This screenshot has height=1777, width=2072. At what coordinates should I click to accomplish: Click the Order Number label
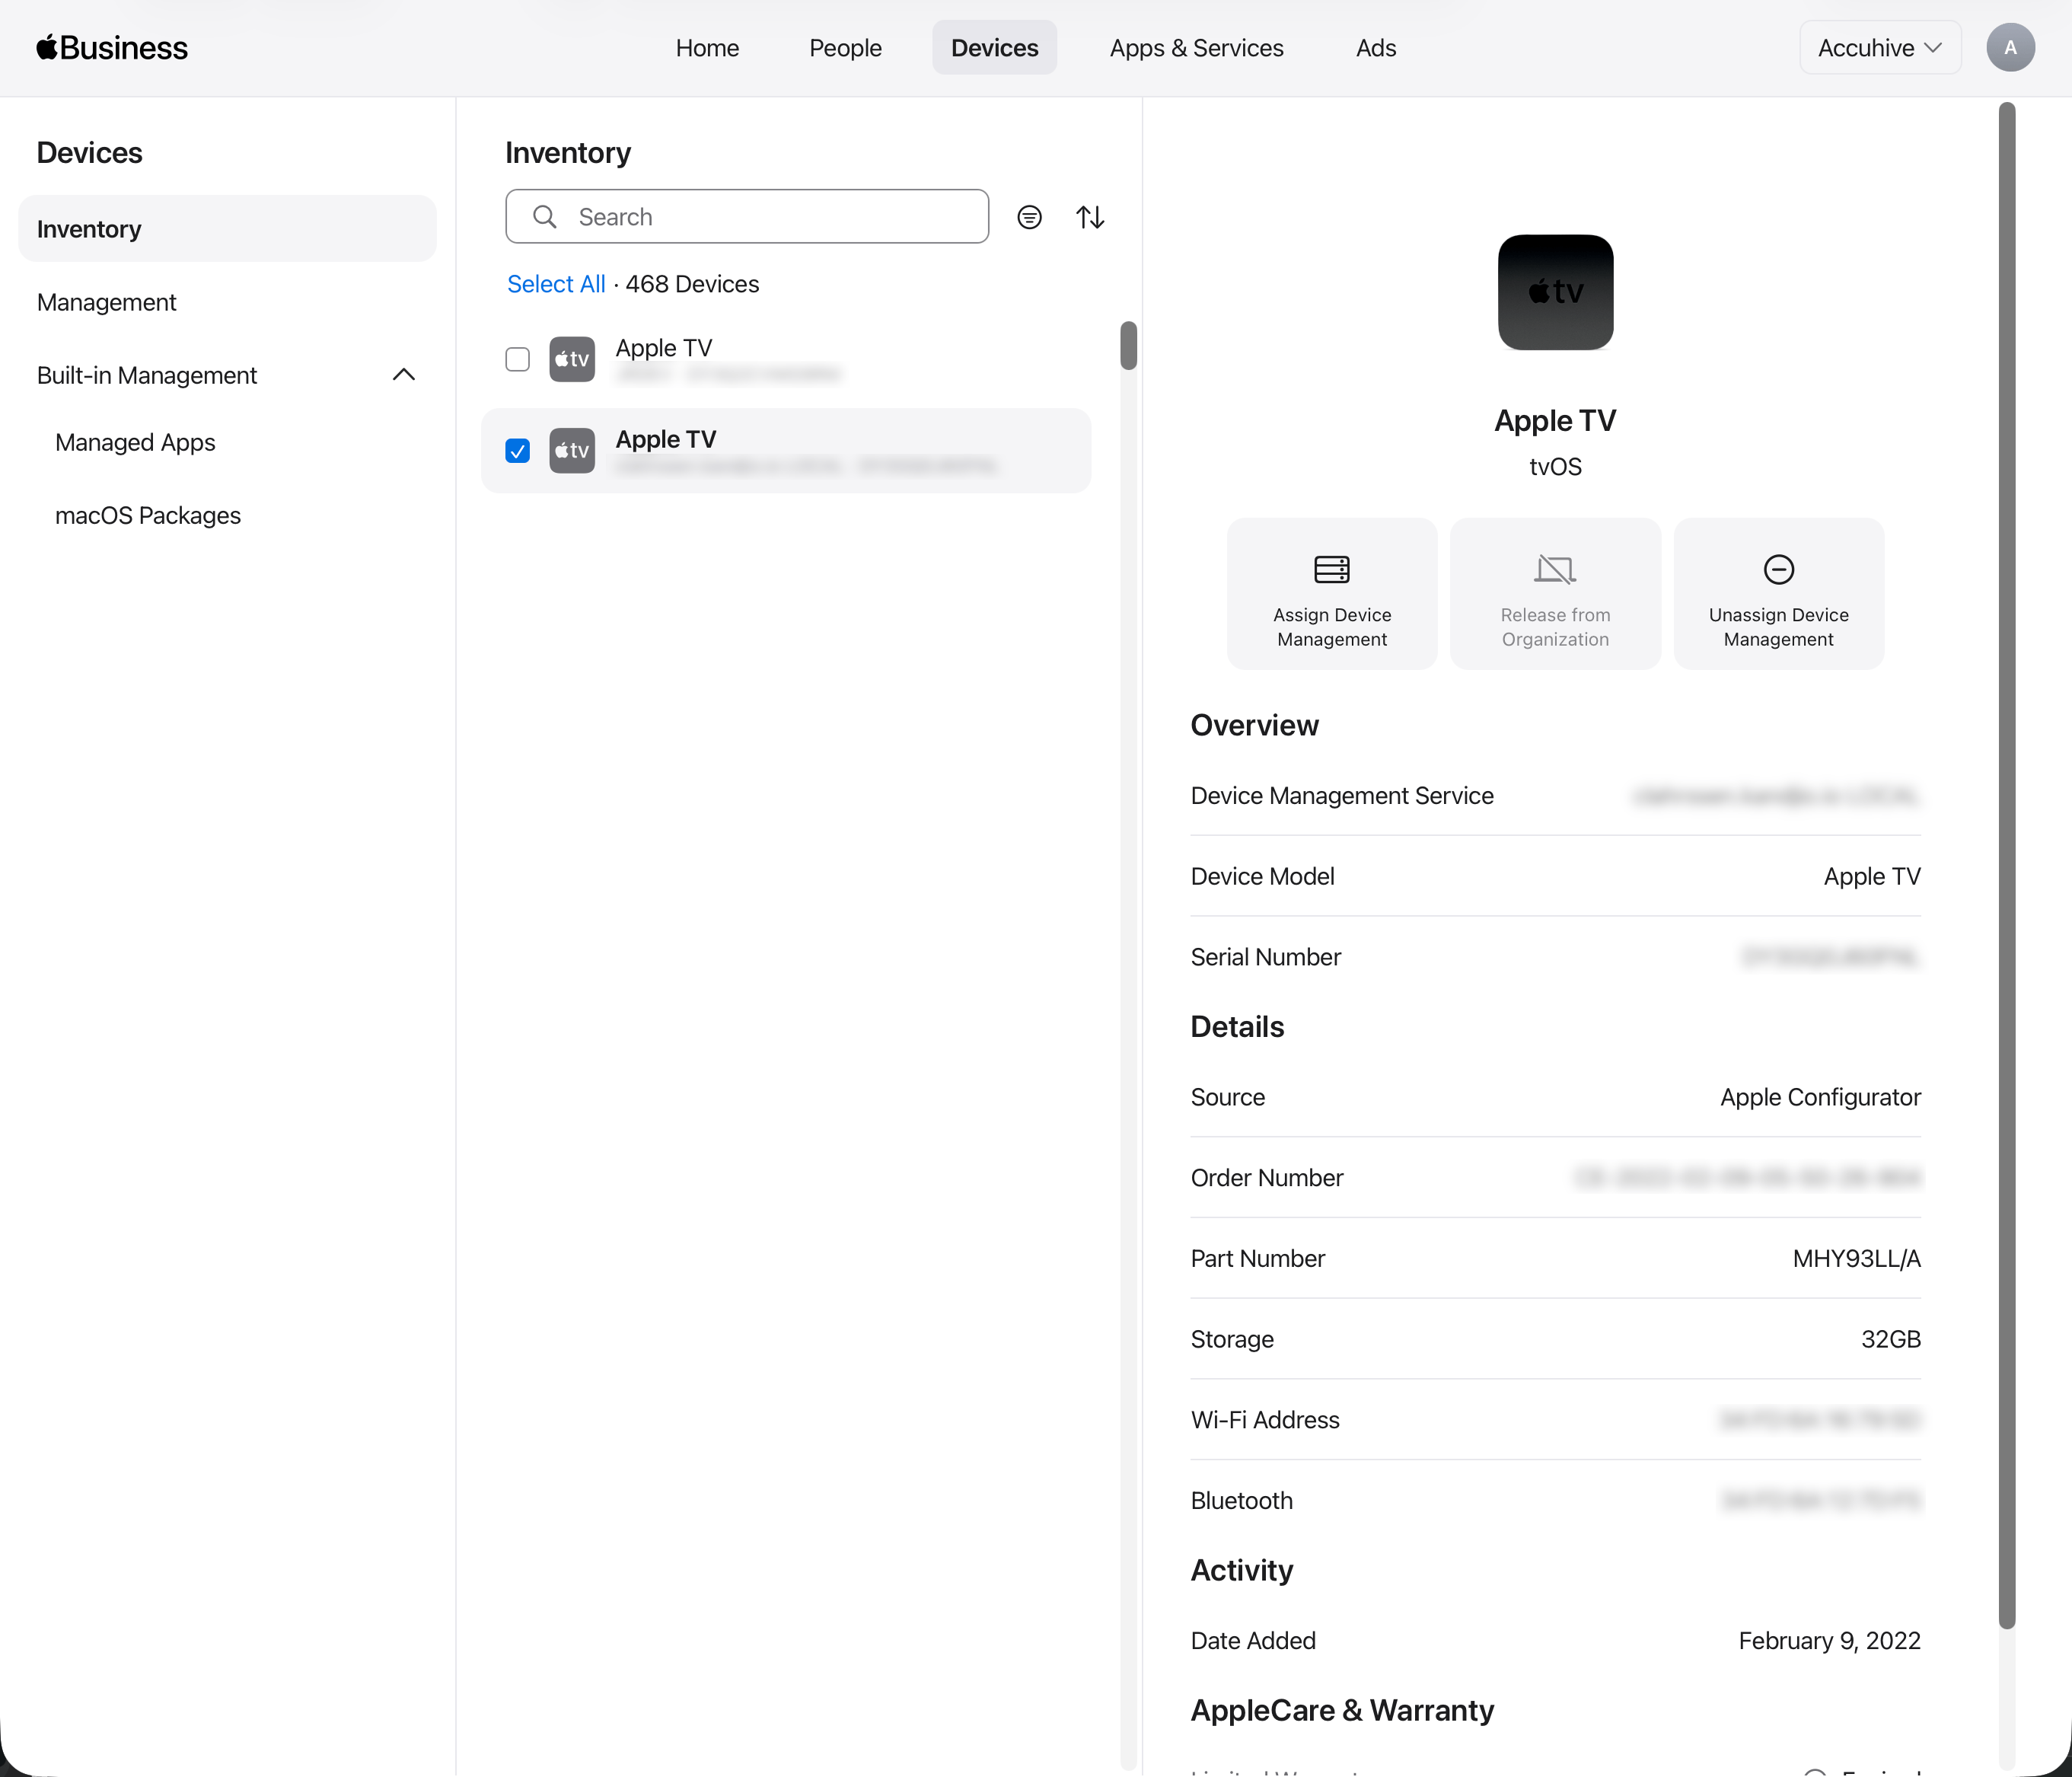tap(1266, 1178)
